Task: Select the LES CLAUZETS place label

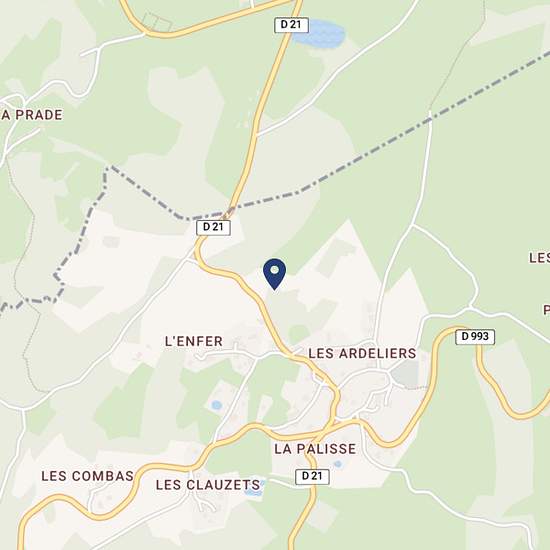Action: (x=208, y=485)
